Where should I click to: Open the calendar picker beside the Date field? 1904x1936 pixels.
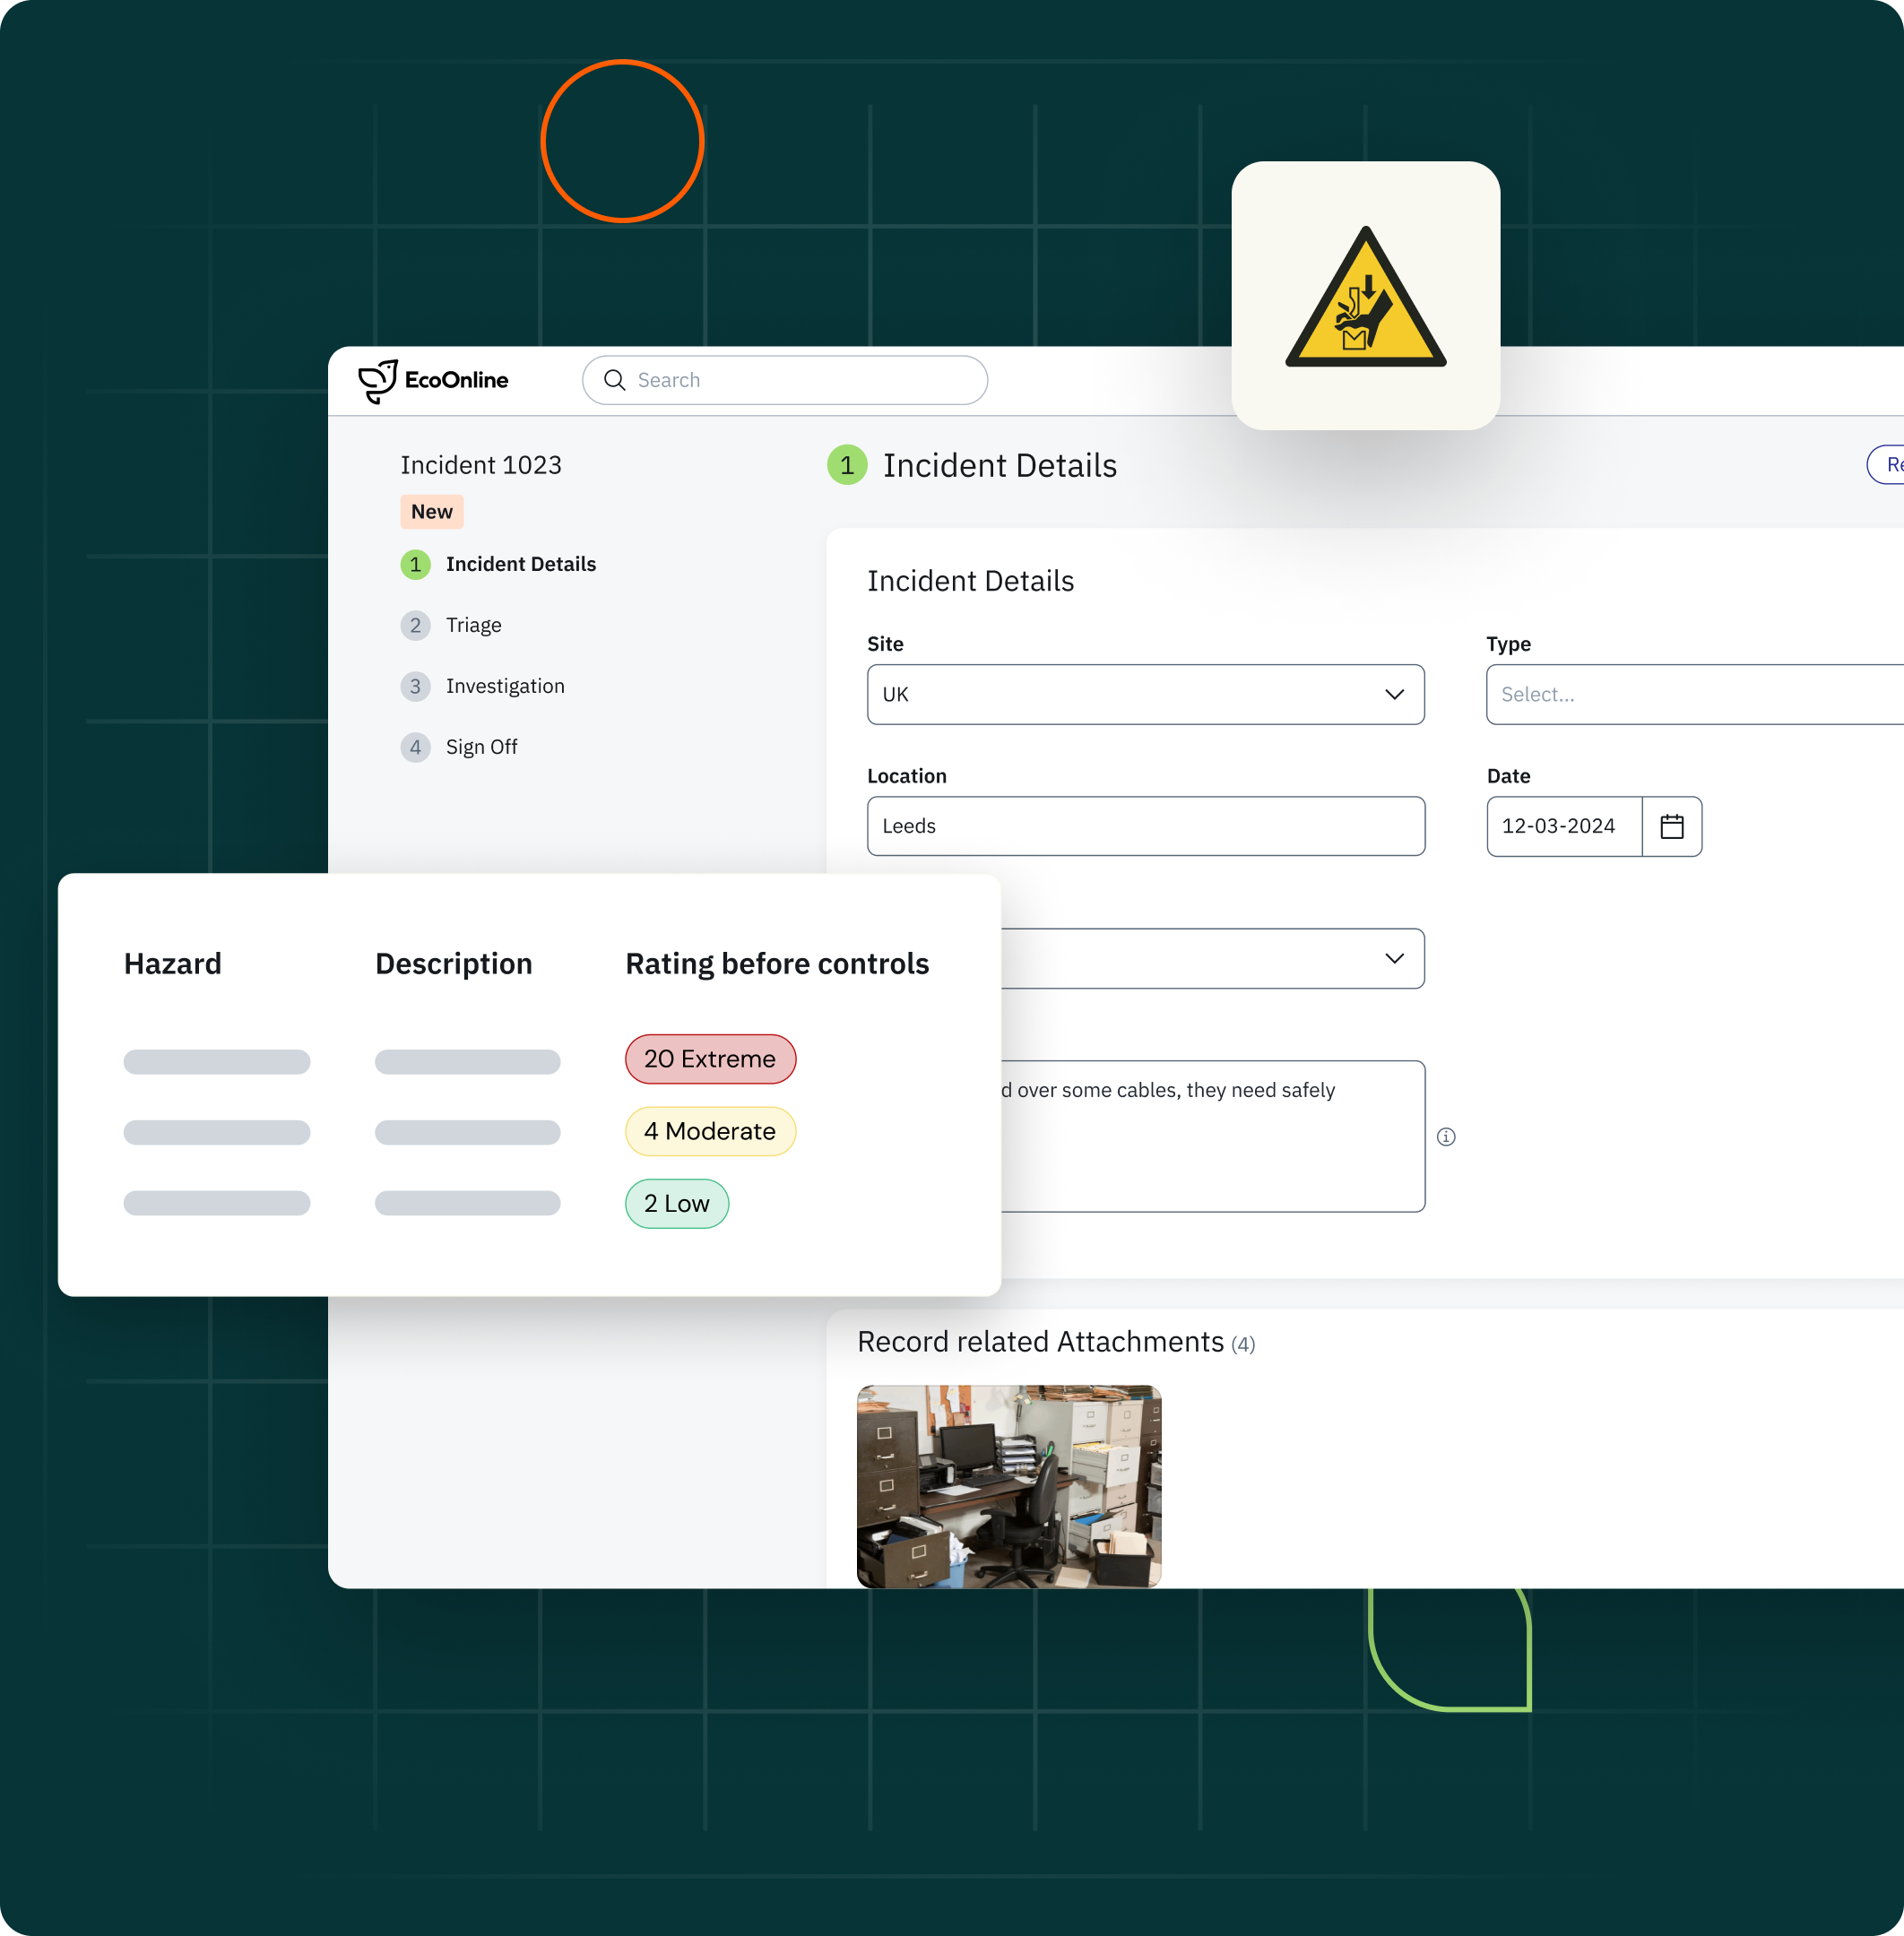point(1672,826)
